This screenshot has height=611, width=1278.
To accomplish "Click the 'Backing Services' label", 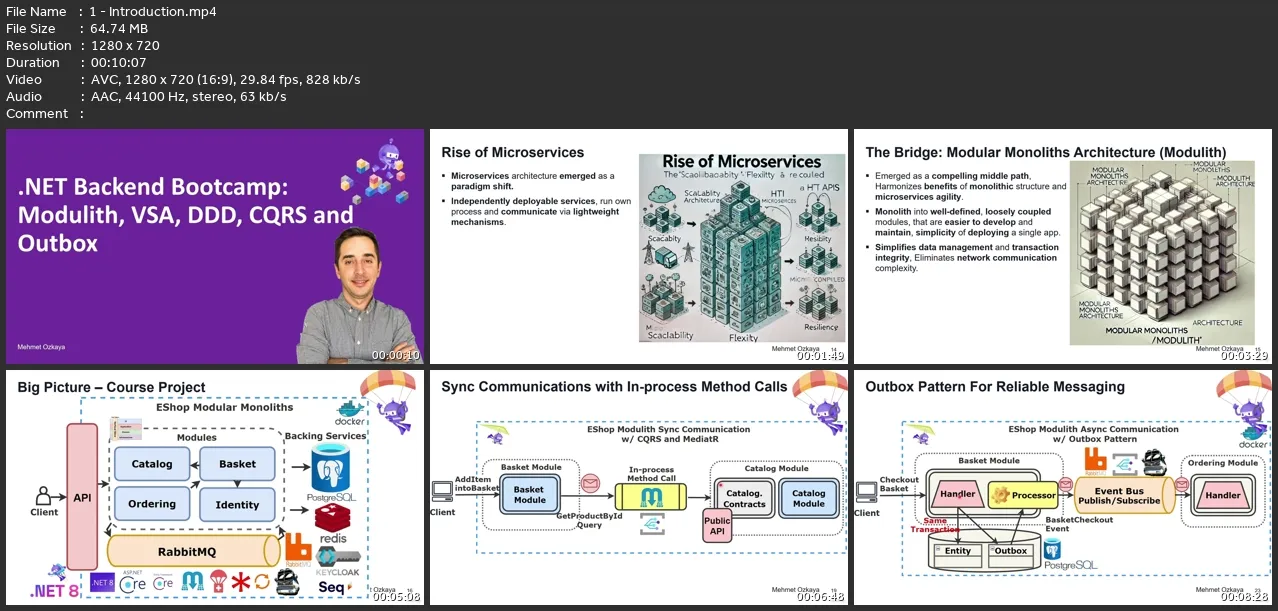I will coord(327,436).
